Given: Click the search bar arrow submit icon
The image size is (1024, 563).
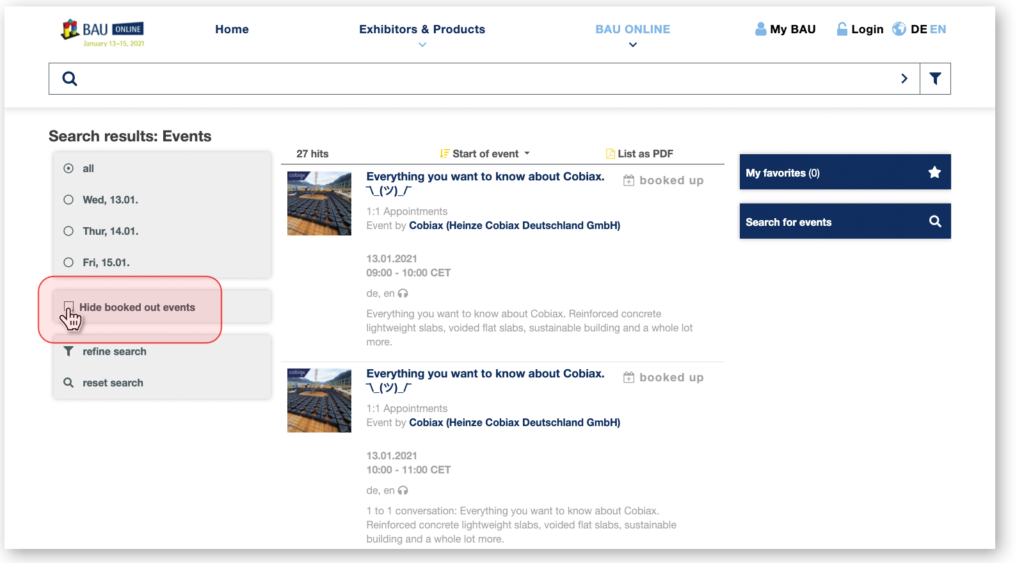Looking at the screenshot, I should [x=904, y=79].
